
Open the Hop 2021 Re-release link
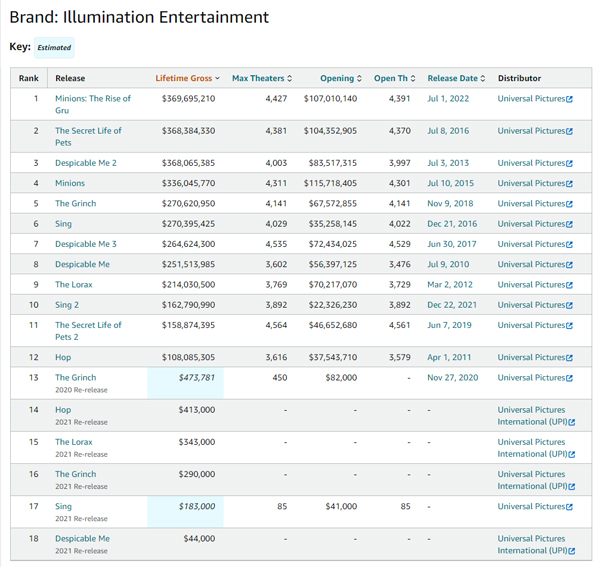point(63,410)
